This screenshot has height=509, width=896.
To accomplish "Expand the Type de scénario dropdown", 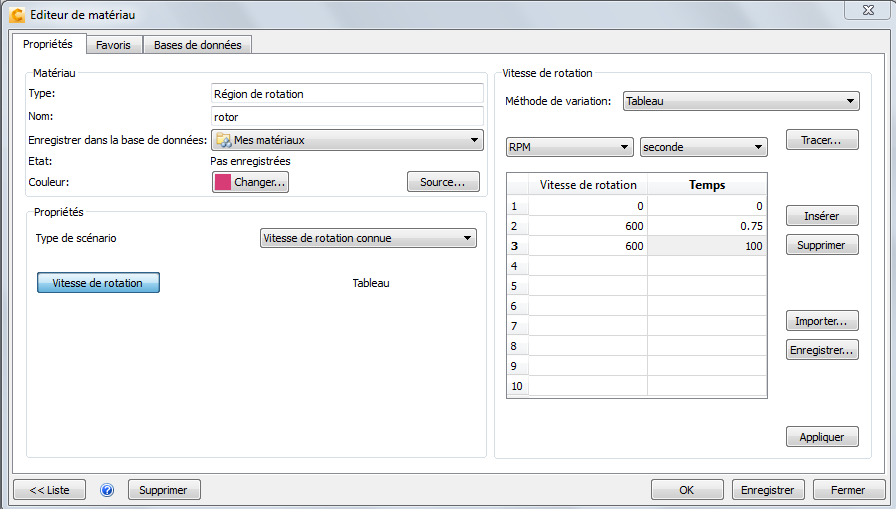I will coord(368,238).
